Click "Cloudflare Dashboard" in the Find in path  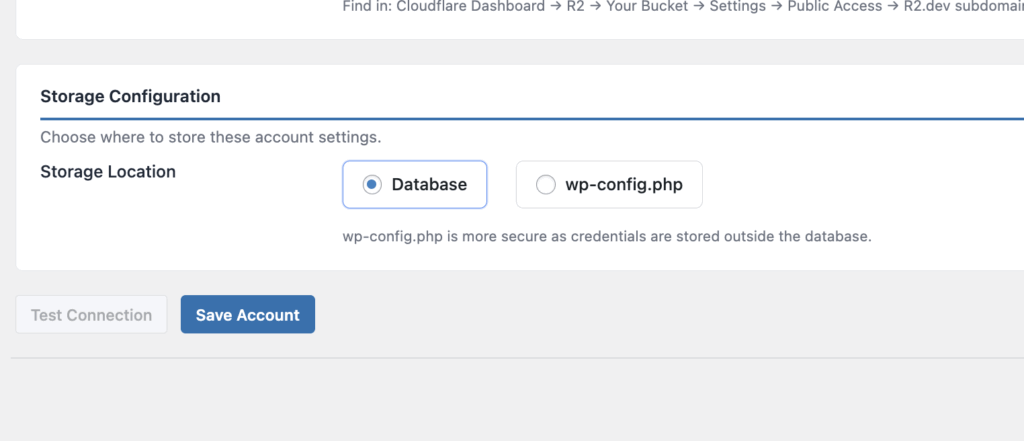(468, 5)
